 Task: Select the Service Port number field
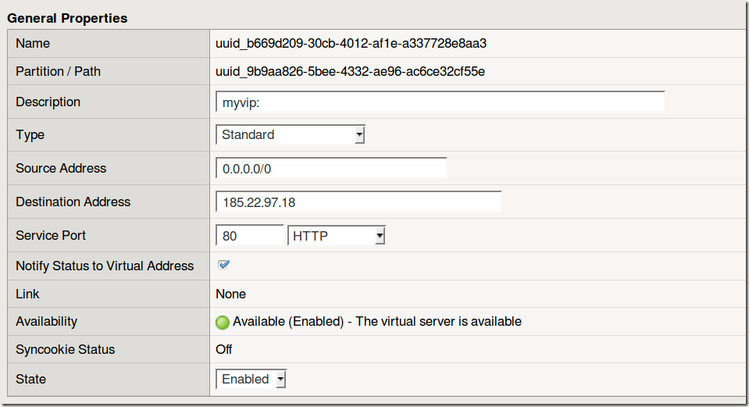coord(249,236)
